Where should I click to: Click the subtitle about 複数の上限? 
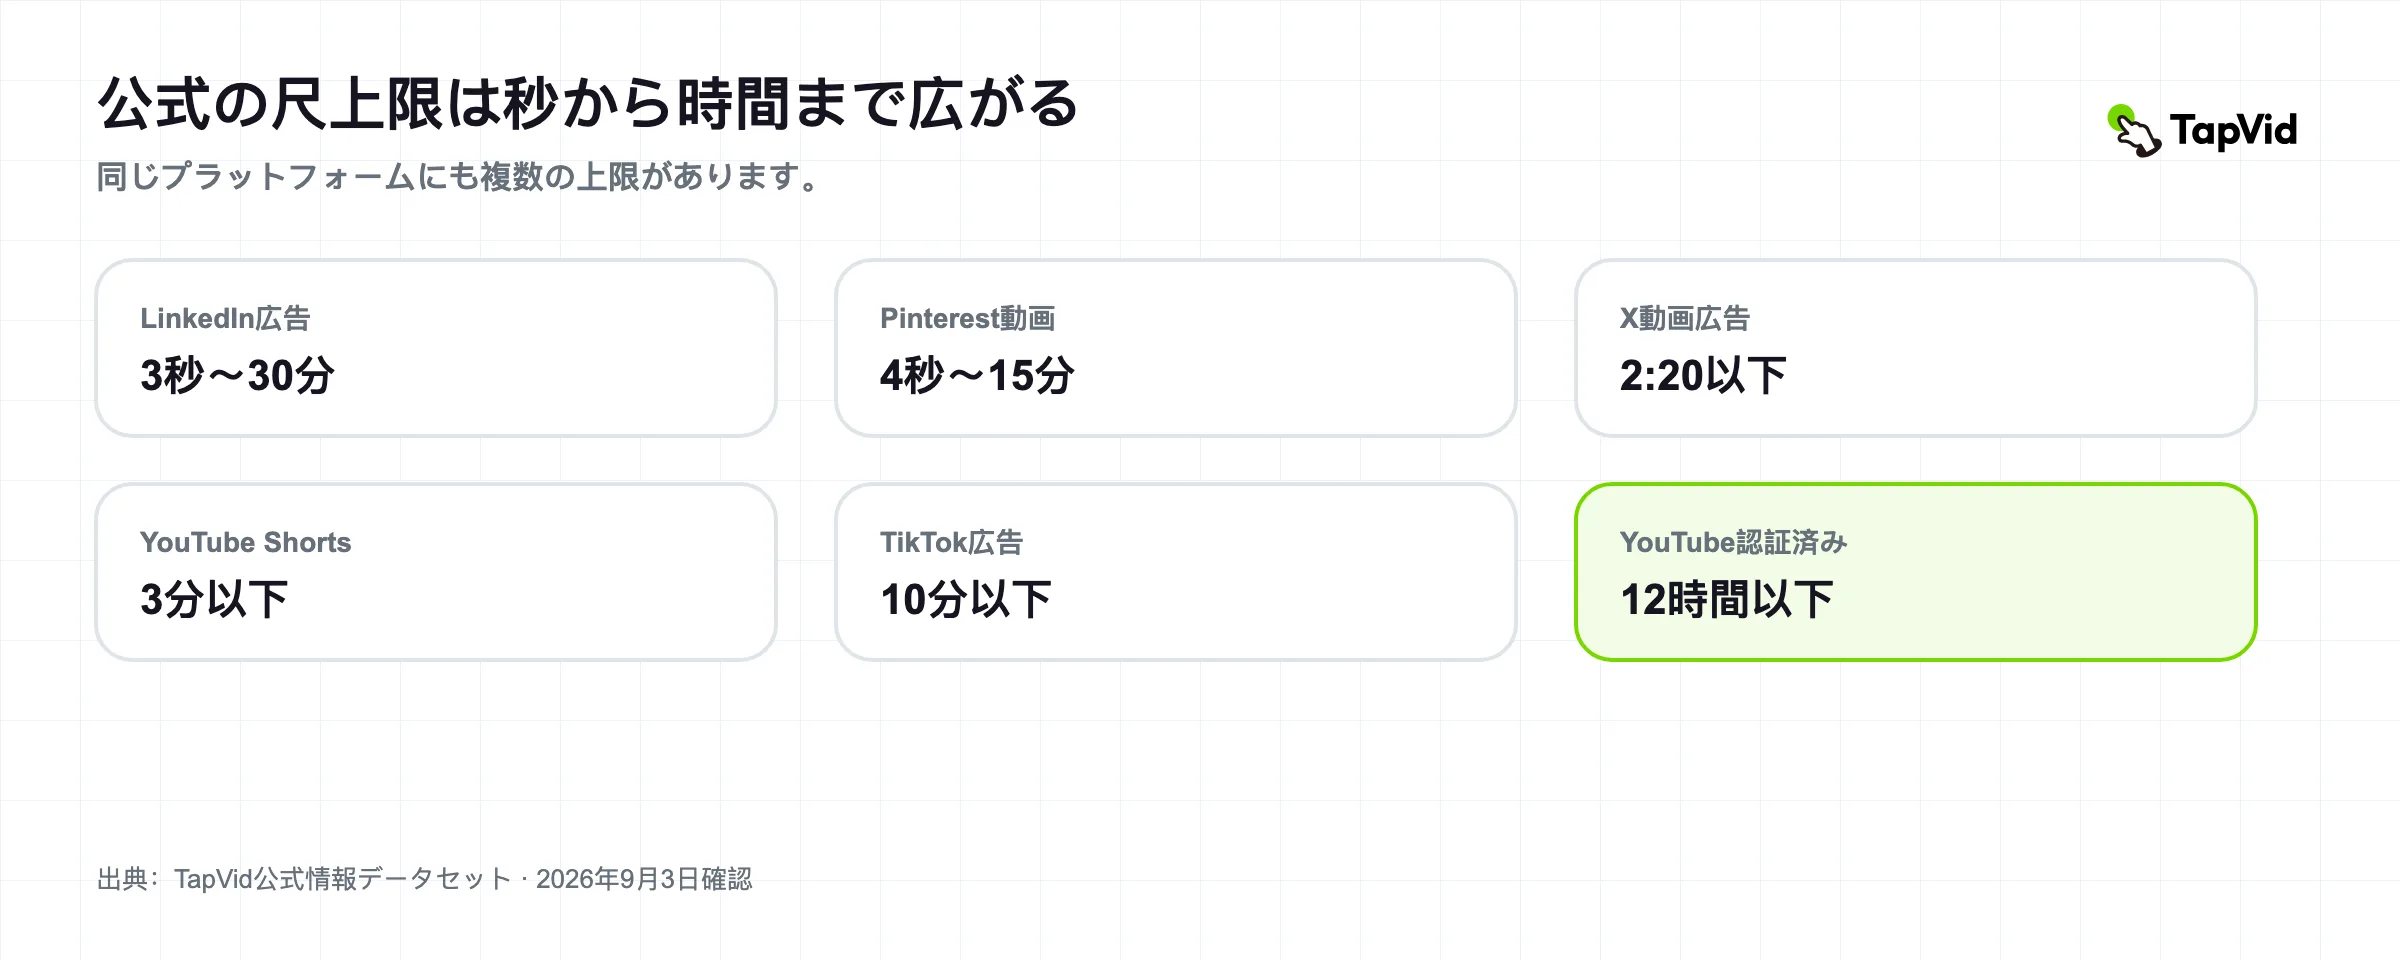pyautogui.click(x=459, y=177)
